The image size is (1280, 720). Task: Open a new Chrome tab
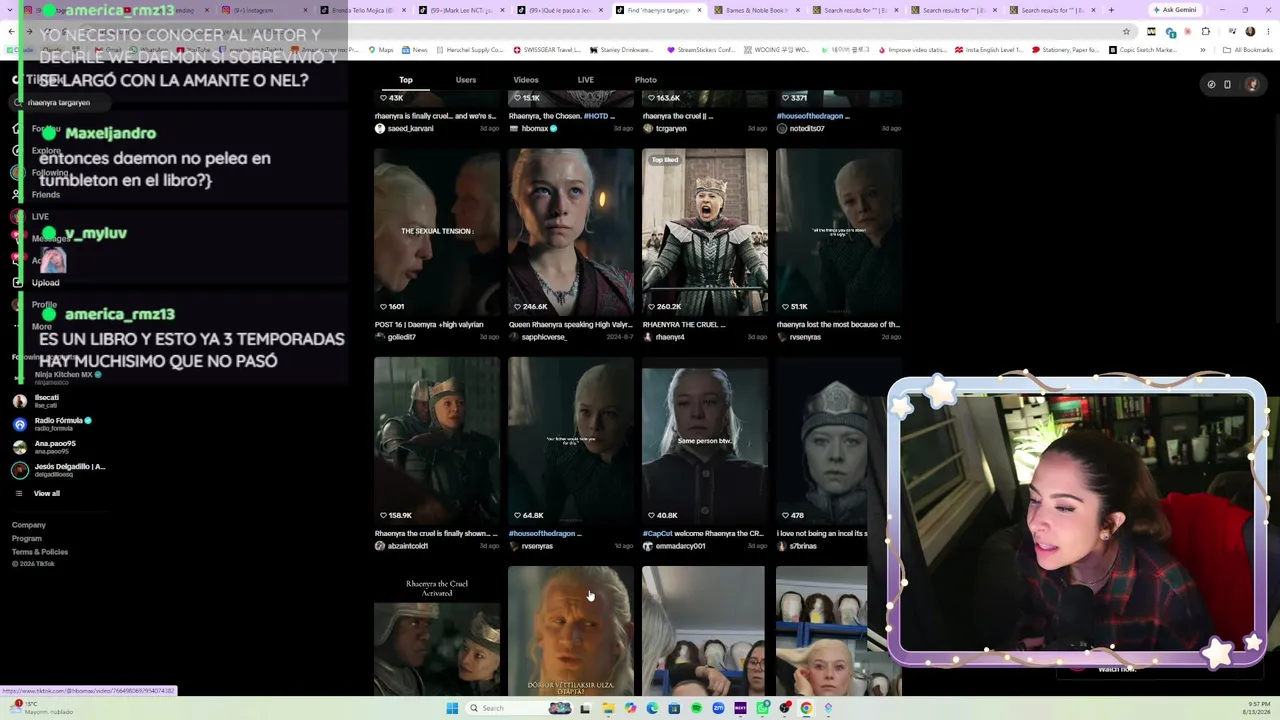(x=1111, y=10)
